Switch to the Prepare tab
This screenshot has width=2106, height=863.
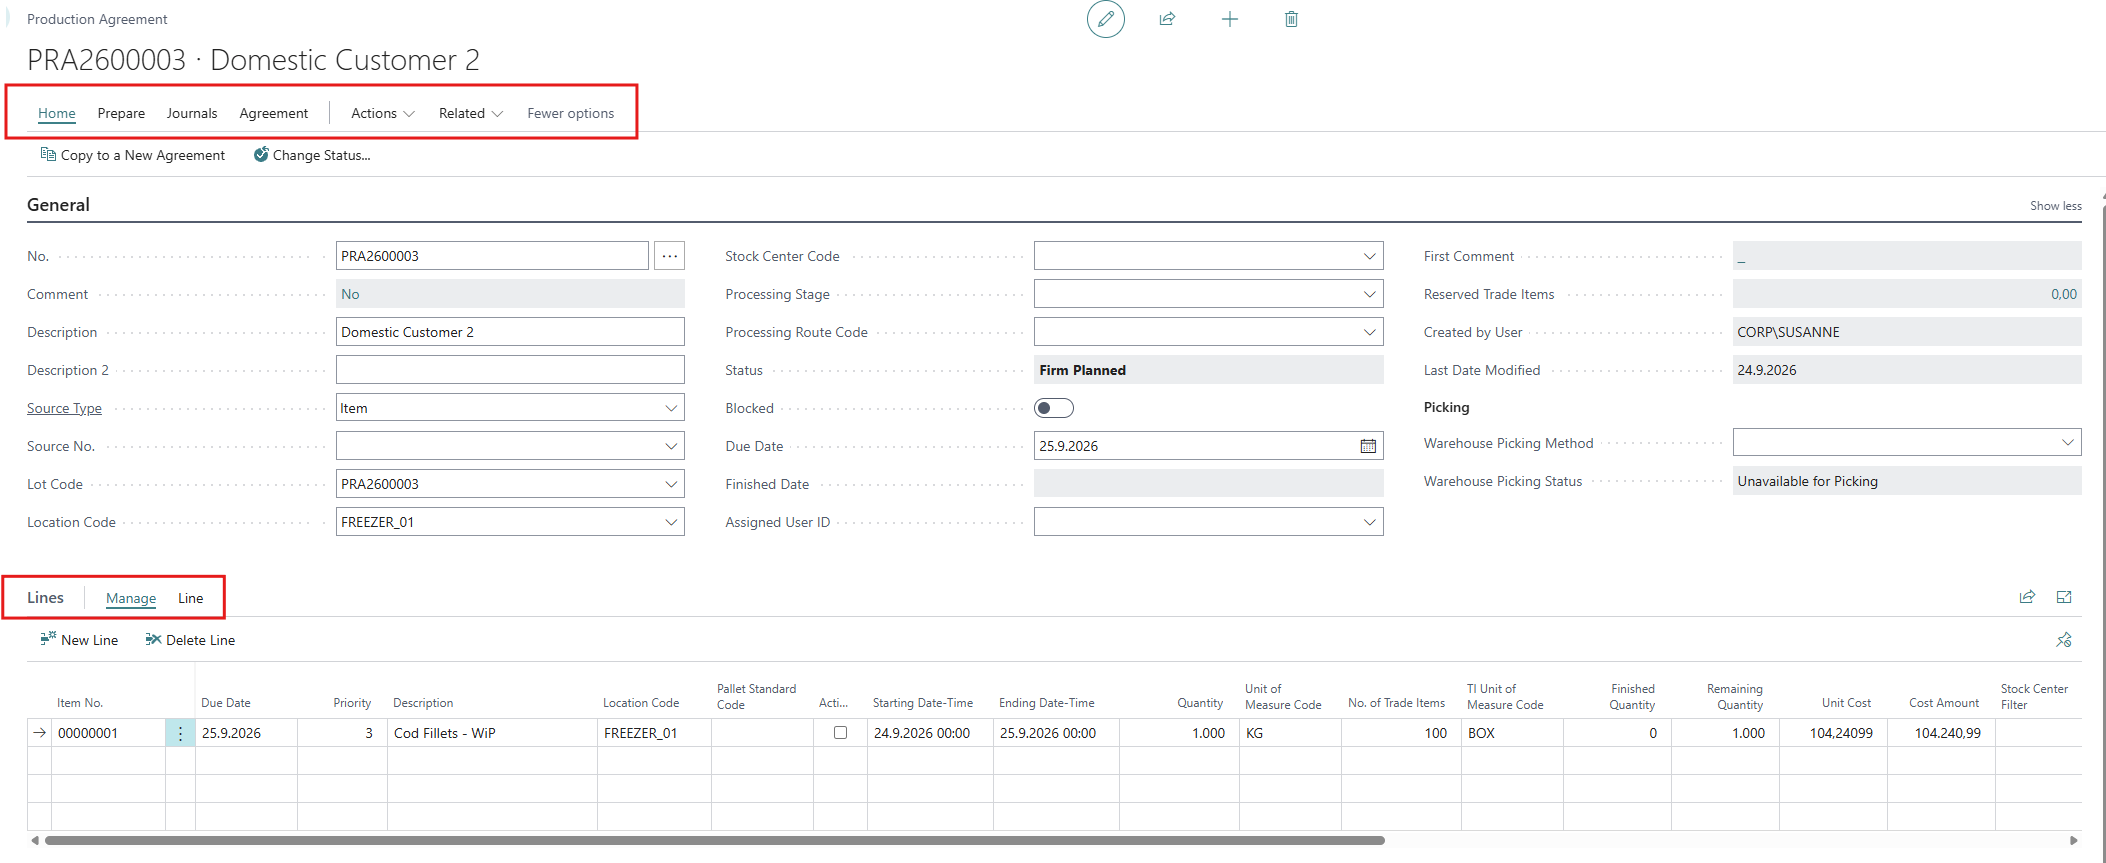click(121, 113)
